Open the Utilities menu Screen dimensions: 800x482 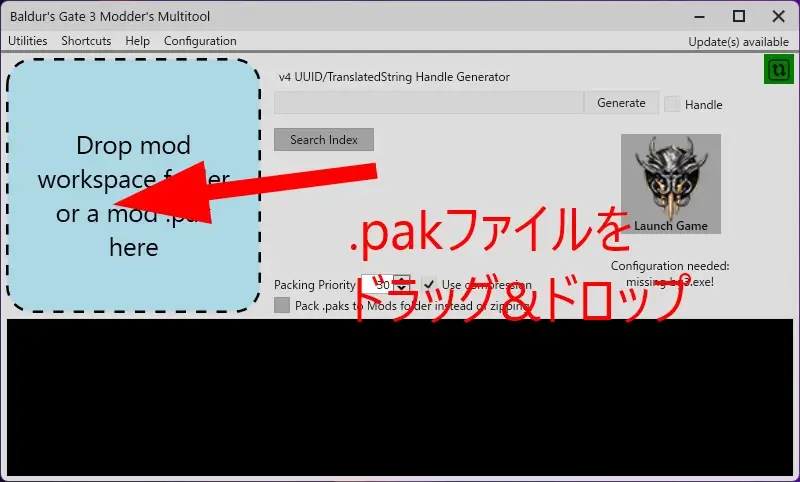[x=28, y=41]
